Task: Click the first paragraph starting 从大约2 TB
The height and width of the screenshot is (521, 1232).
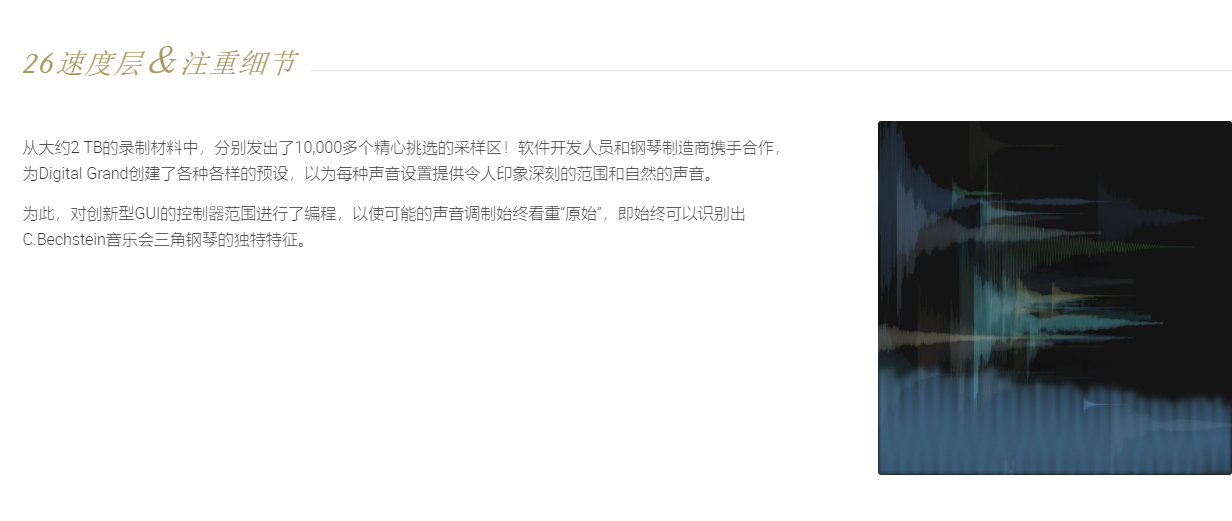Action: click(x=402, y=161)
